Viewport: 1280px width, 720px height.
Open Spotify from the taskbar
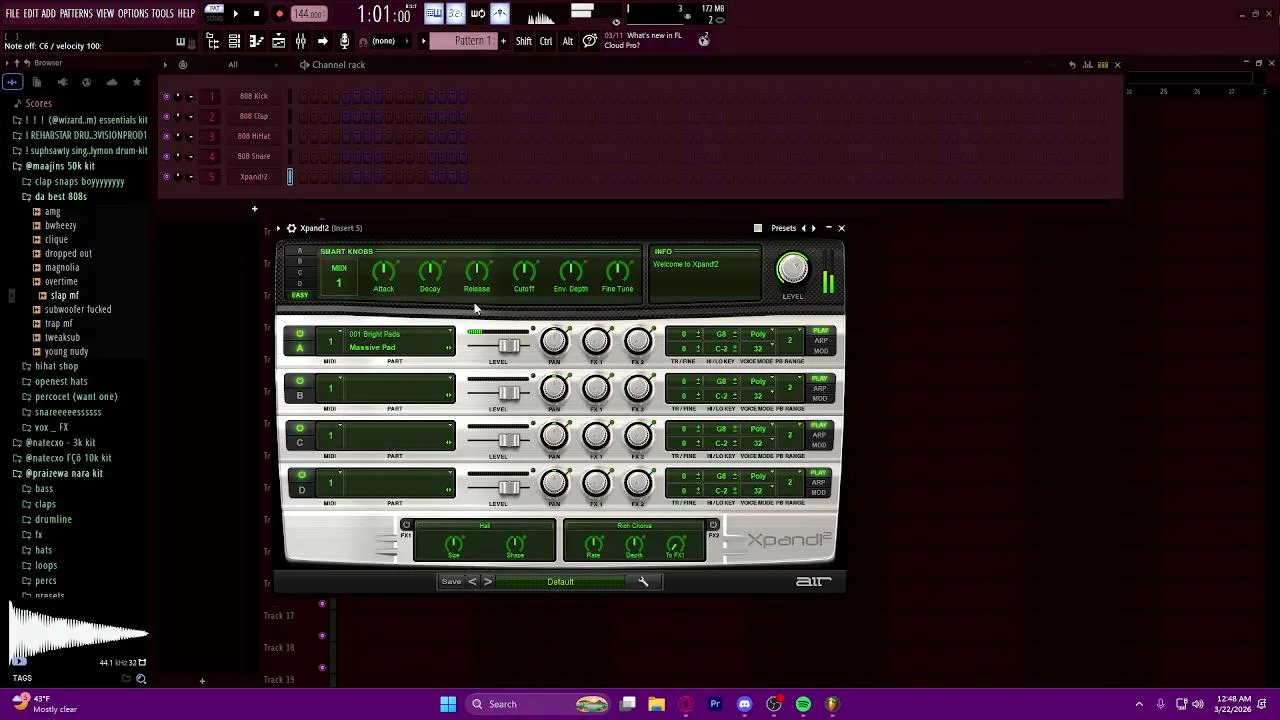point(803,704)
